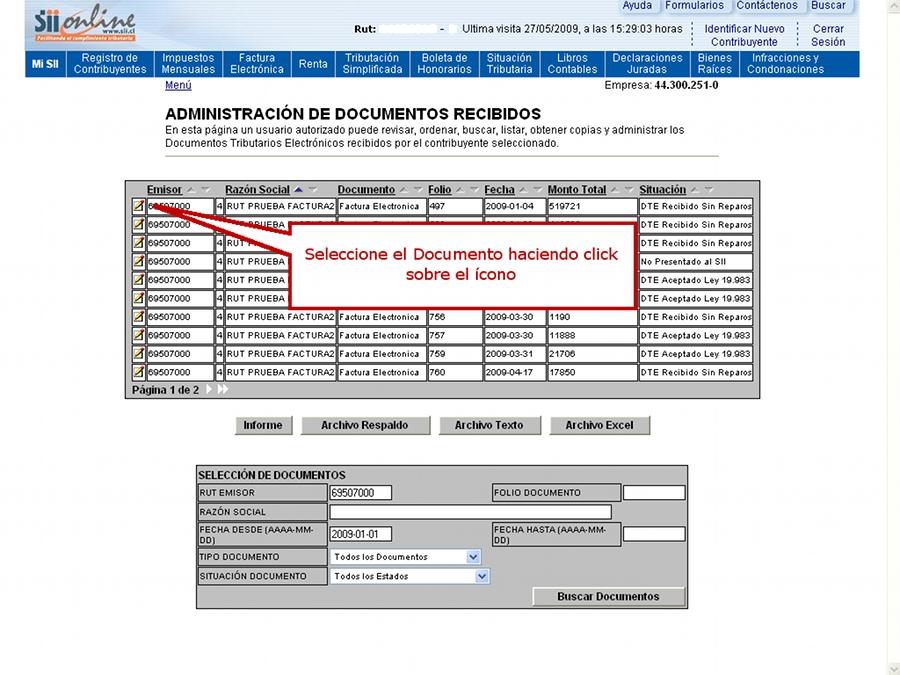This screenshot has height=675, width=900.
Task: Open Declaraciones Juradas menu
Action: 647,64
